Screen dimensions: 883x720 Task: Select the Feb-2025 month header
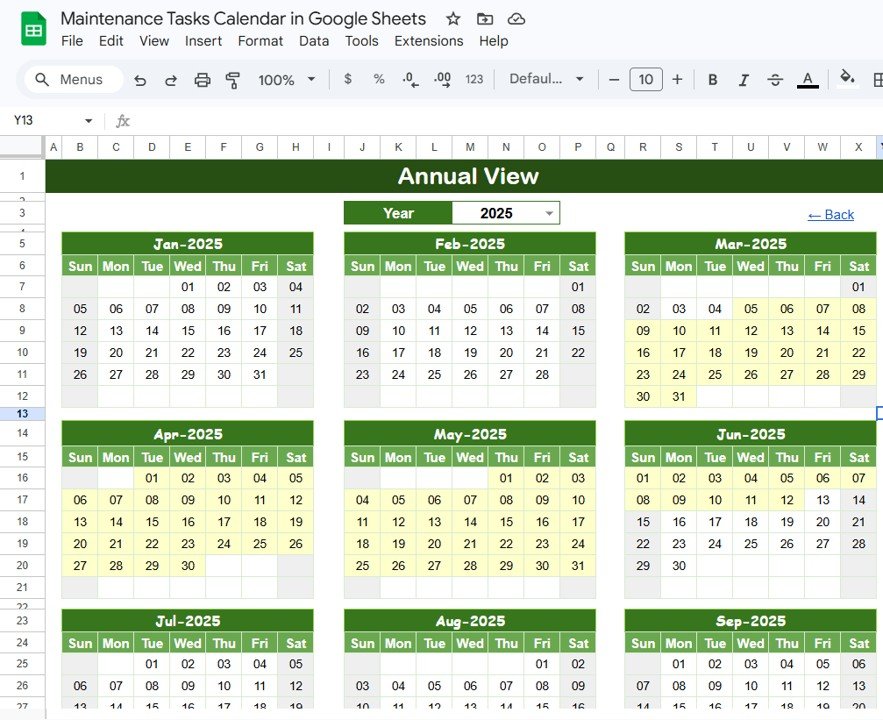click(470, 244)
